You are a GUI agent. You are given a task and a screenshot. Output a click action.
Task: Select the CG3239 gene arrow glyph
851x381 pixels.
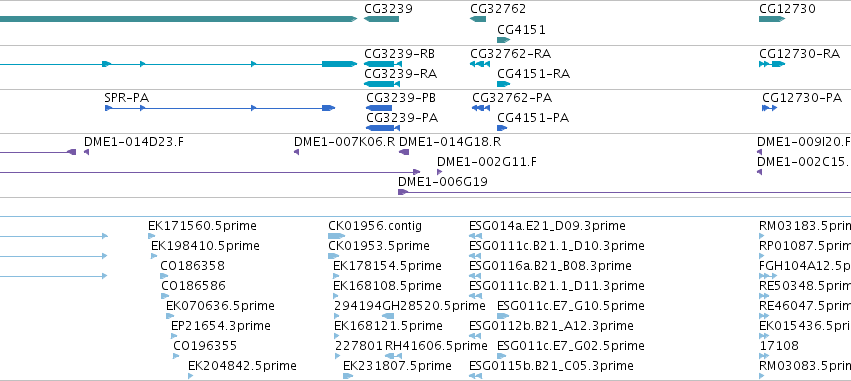pyautogui.click(x=381, y=19)
